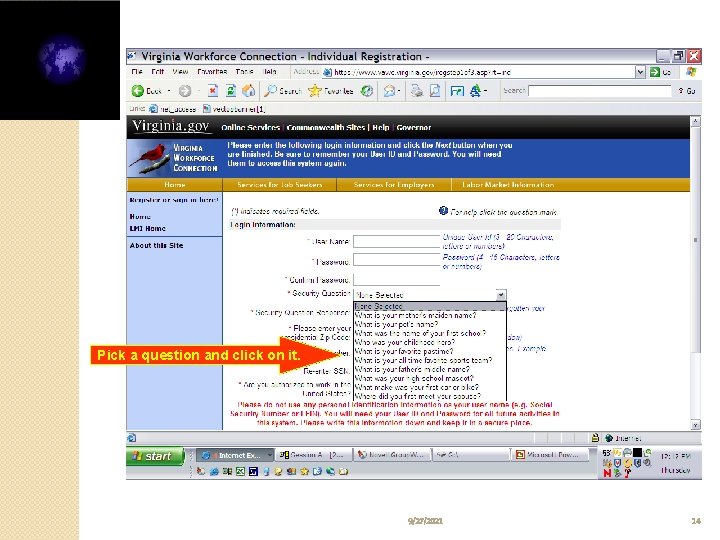The image size is (720, 540).
Task: Open the Mail envelope toolbar icon
Action: (389, 90)
